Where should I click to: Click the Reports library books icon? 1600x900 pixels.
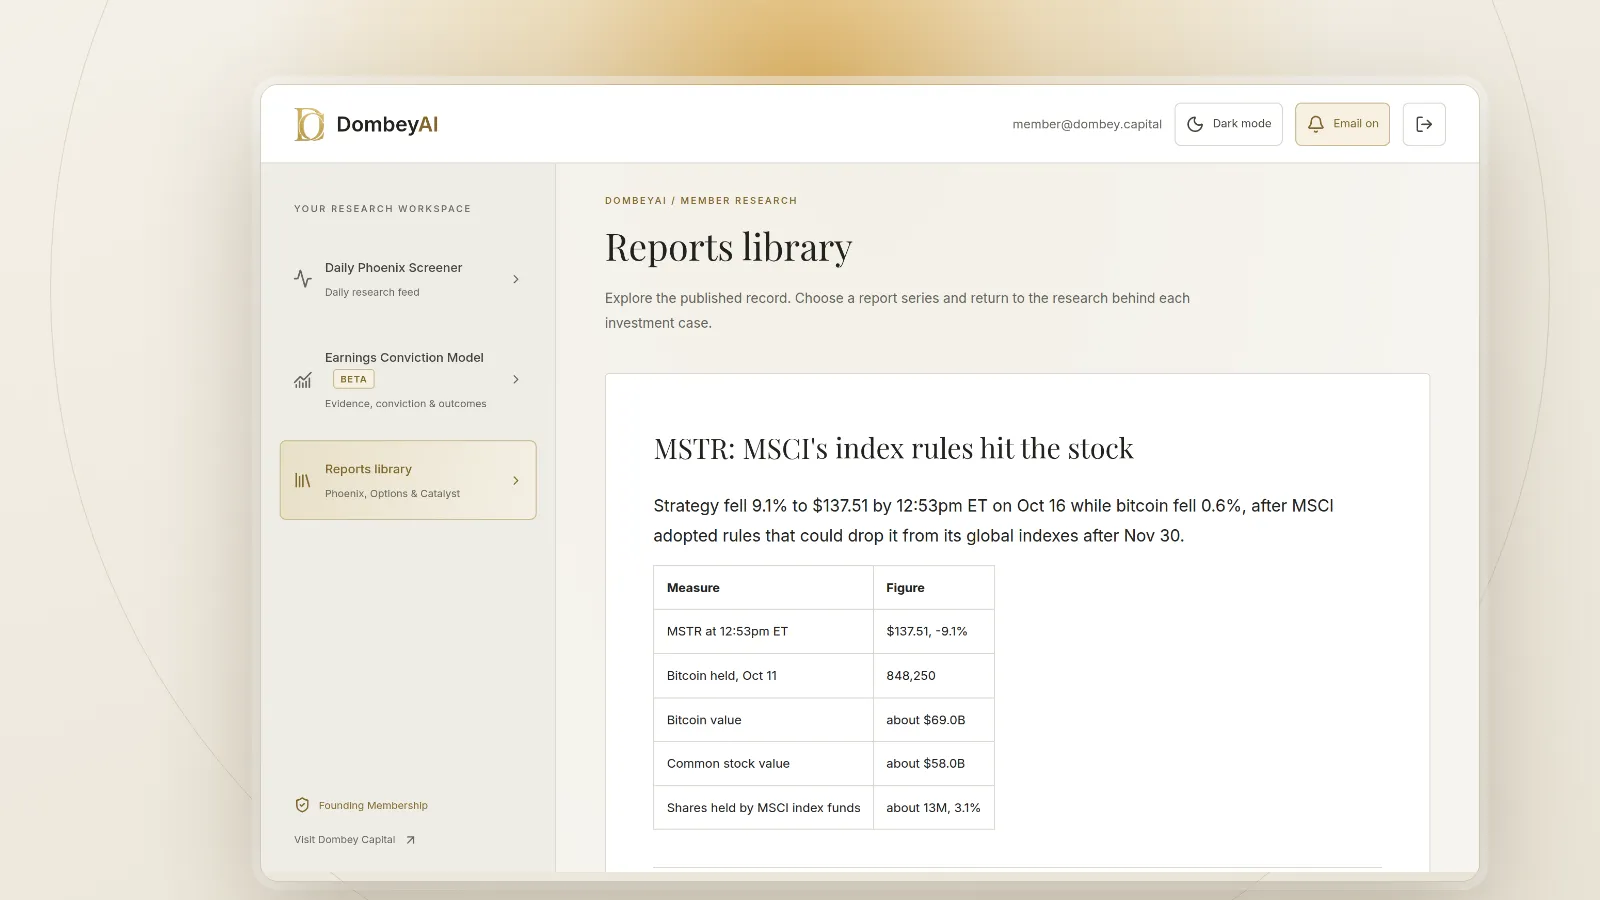(303, 480)
